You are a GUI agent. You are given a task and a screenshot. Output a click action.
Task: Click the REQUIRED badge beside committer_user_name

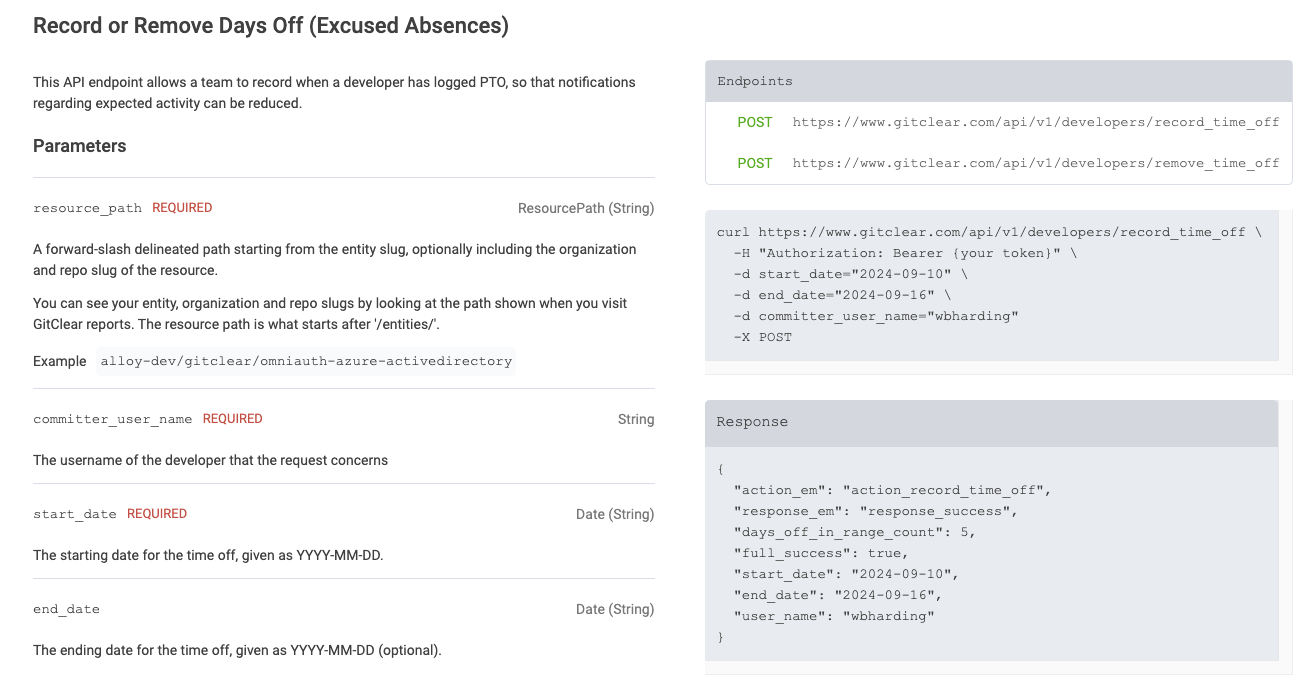(x=232, y=419)
